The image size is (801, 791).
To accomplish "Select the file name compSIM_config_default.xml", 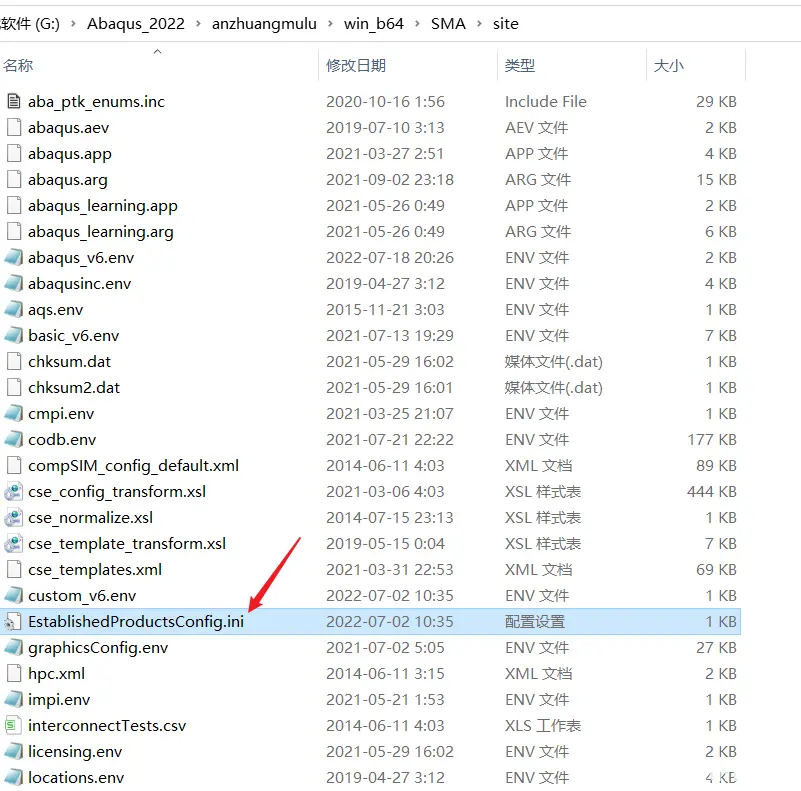I will pos(133,466).
